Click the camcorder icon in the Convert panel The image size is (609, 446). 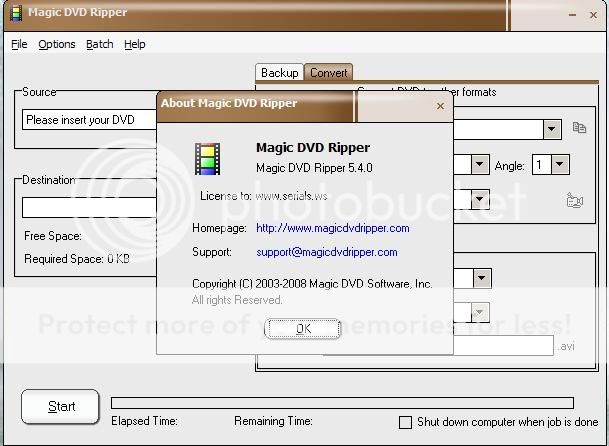pyautogui.click(x=574, y=200)
